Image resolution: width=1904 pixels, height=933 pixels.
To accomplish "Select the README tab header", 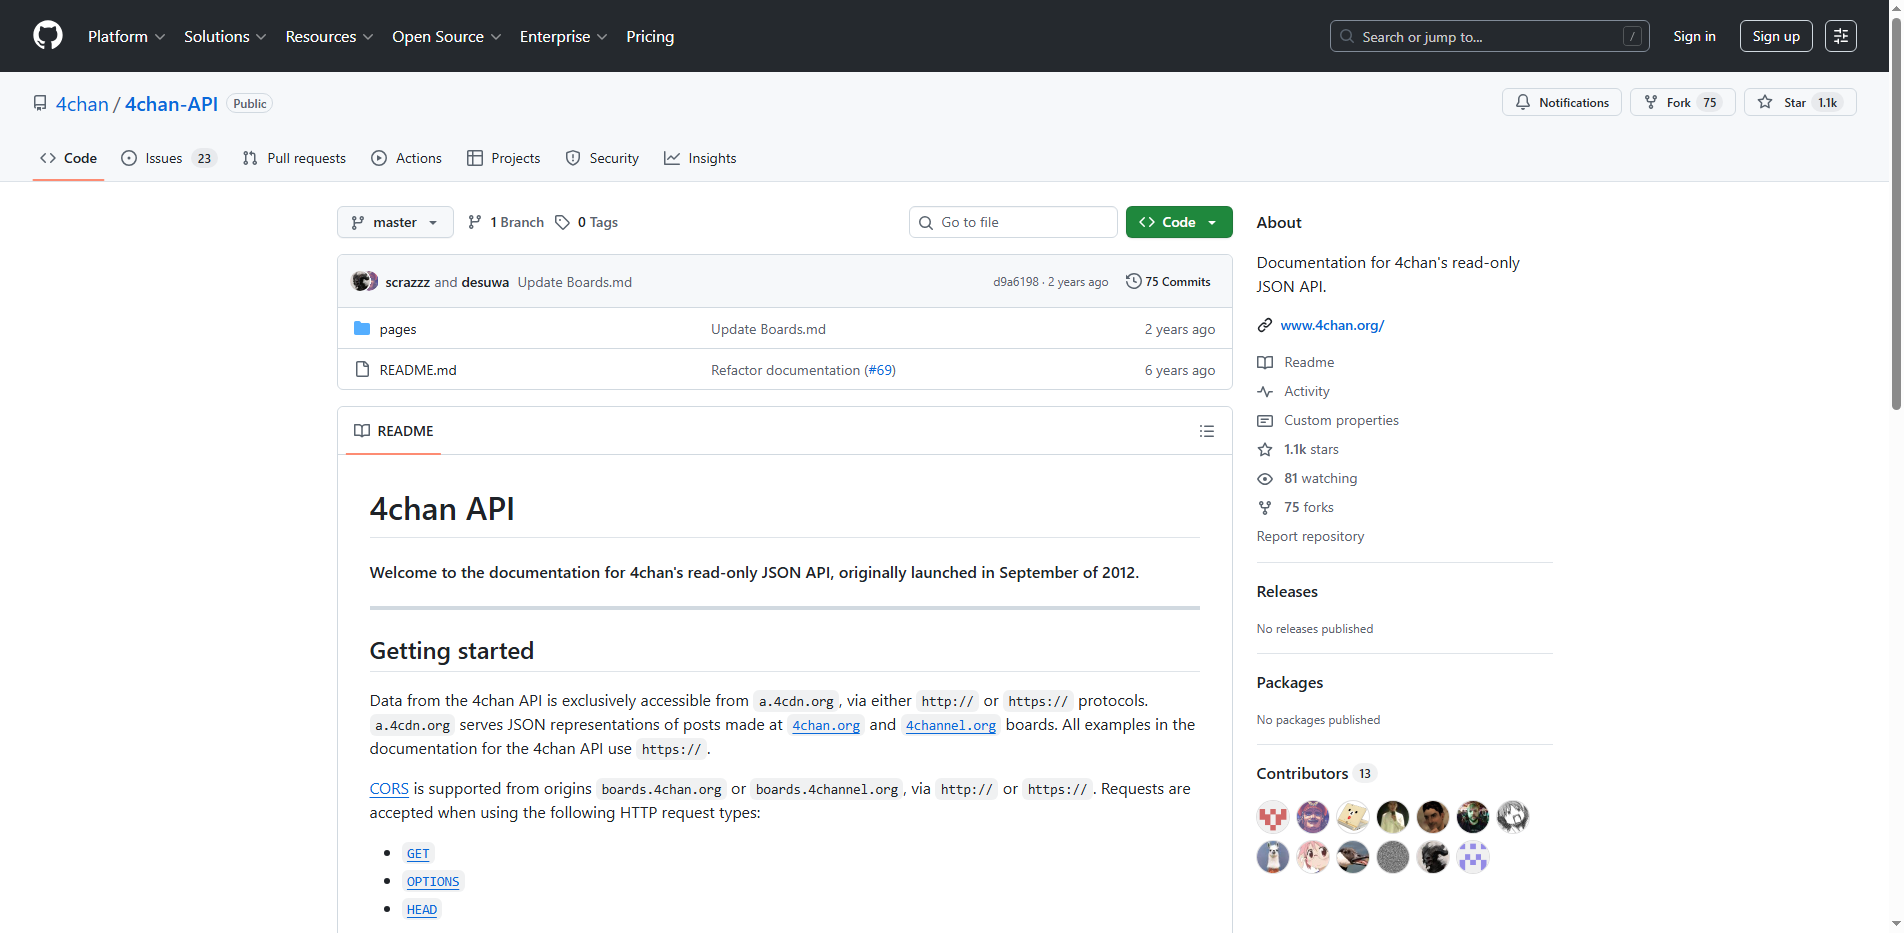I will click(x=394, y=431).
